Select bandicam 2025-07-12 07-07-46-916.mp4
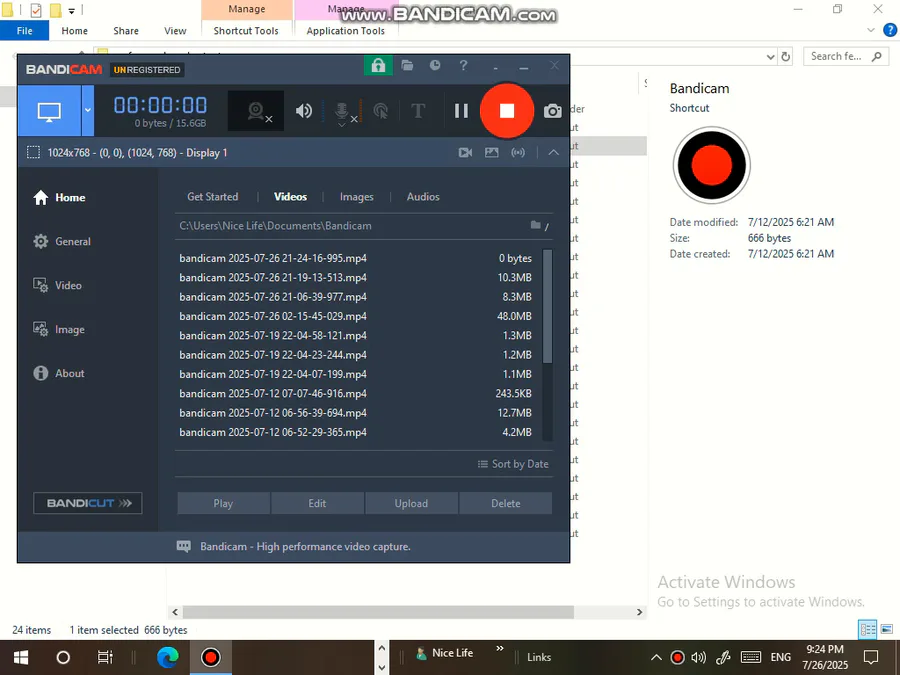Screen dimensions: 900x675 click(356, 394)
